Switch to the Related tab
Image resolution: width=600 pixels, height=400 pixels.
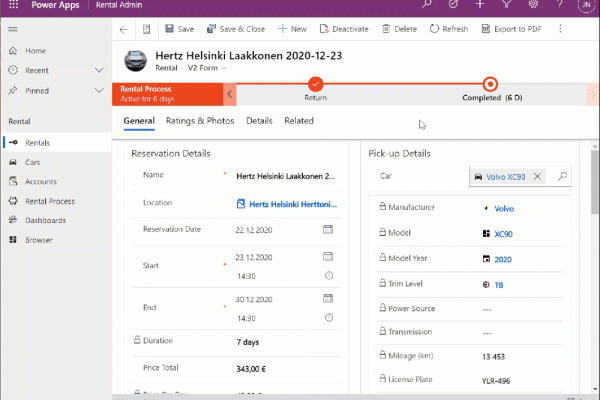pyautogui.click(x=299, y=121)
